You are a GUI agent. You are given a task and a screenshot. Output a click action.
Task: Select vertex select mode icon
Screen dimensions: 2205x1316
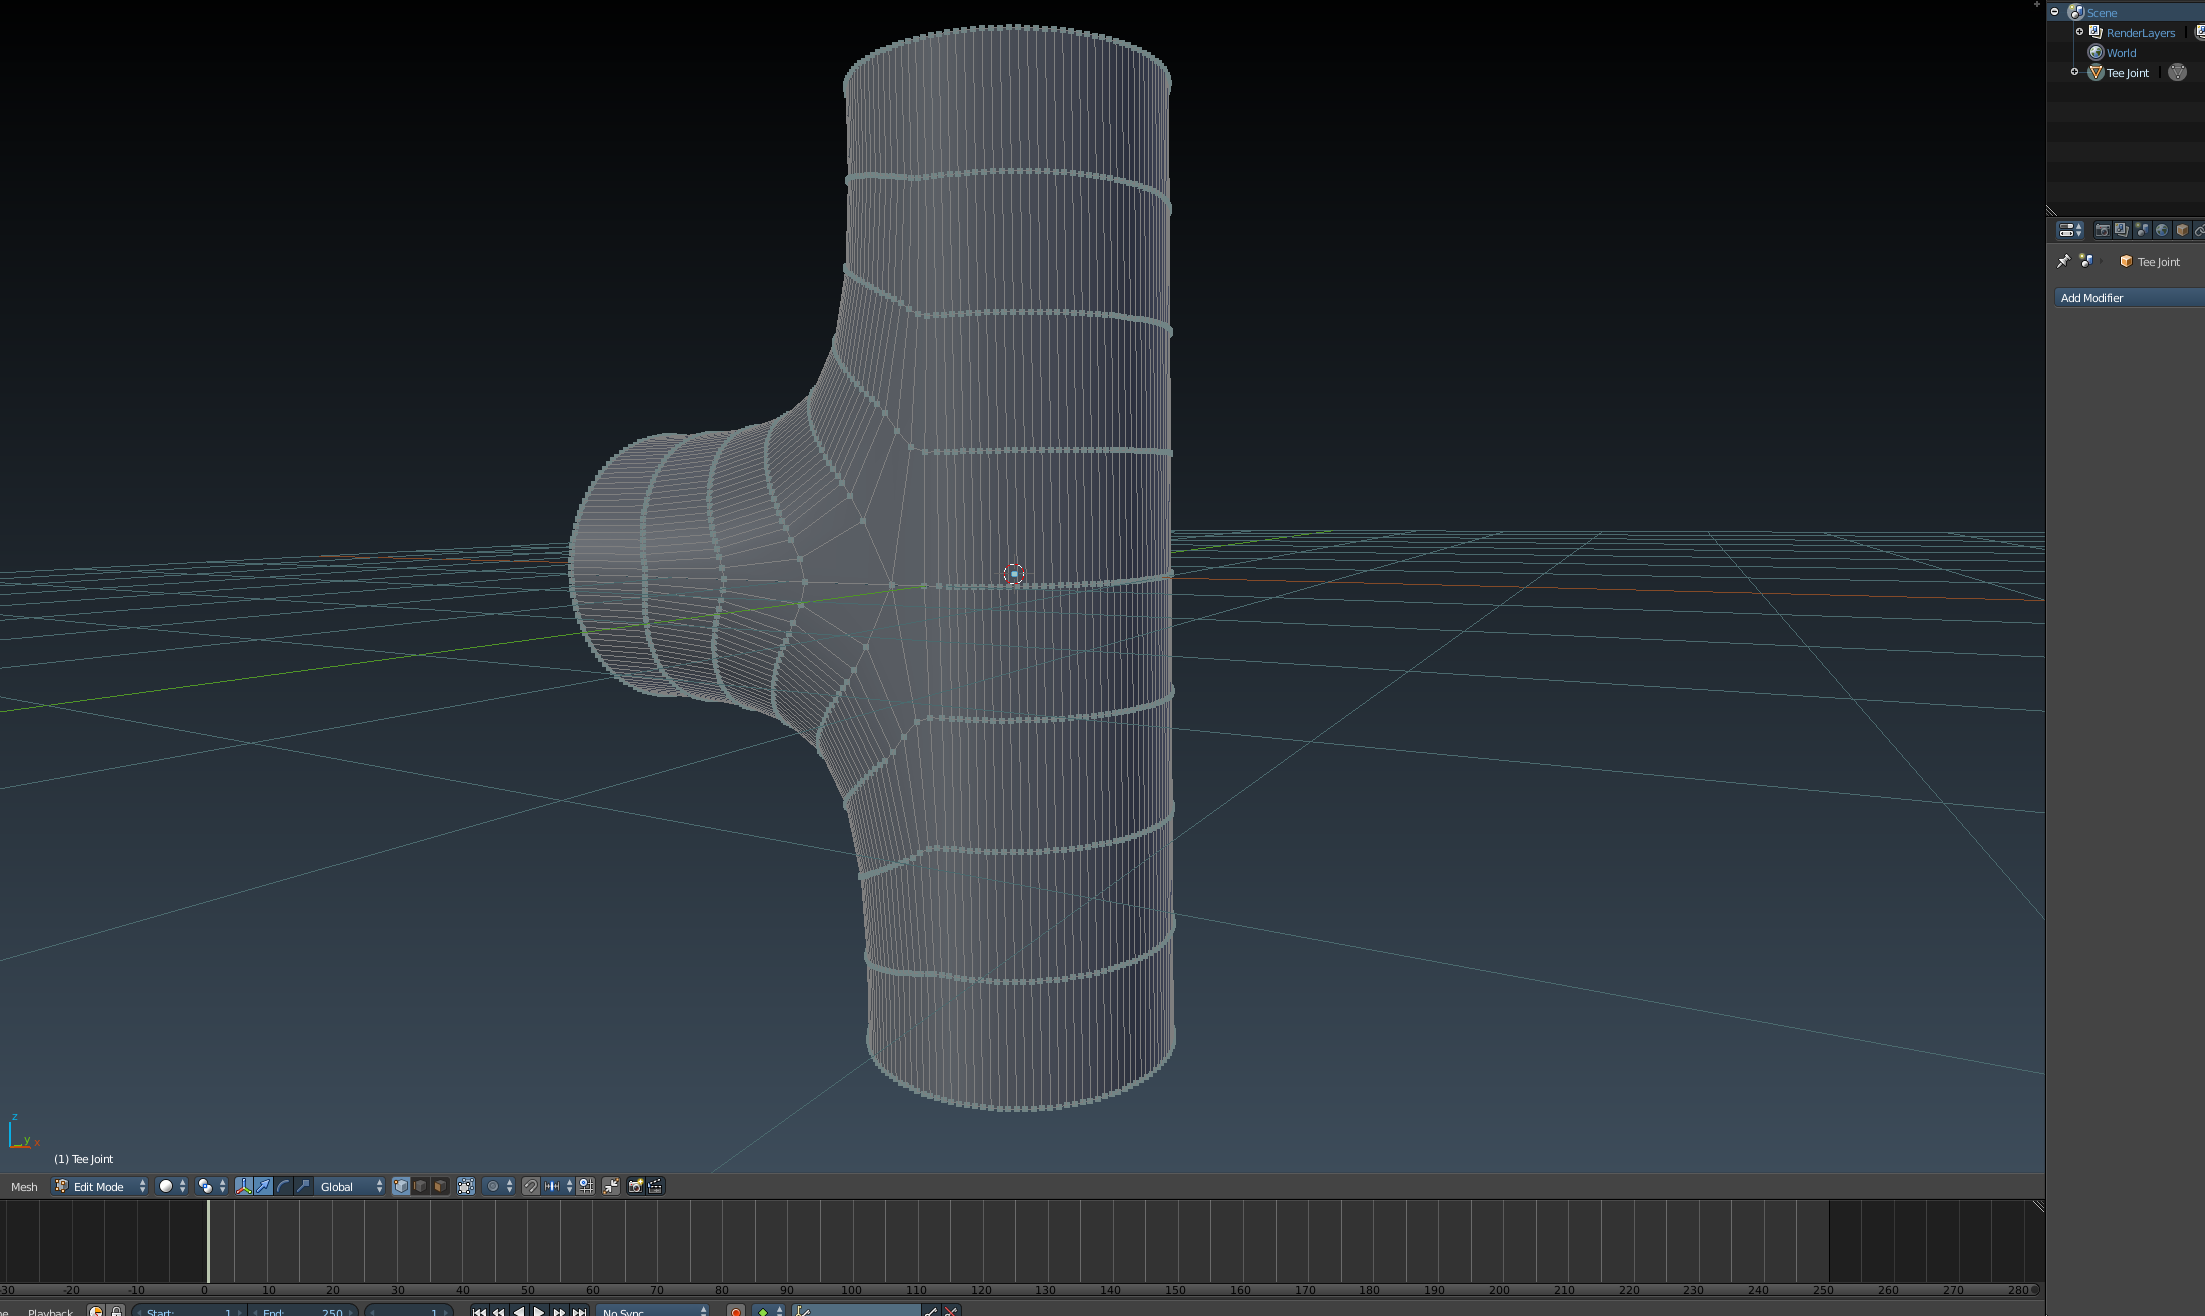tap(401, 1186)
